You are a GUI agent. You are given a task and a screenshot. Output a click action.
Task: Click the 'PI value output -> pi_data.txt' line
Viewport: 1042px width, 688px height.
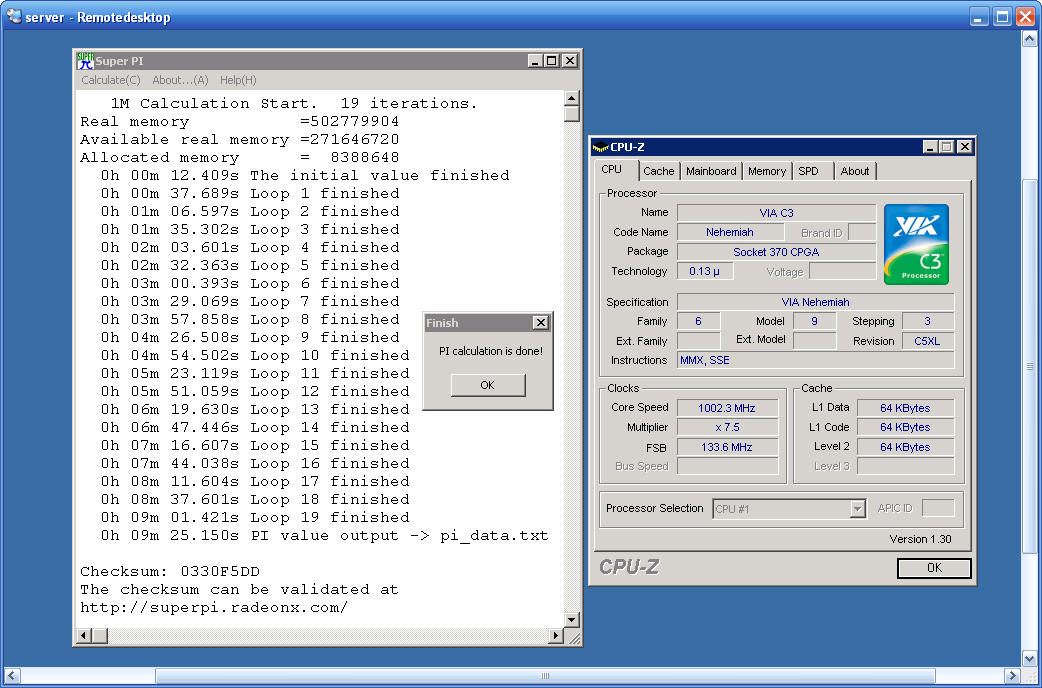click(x=325, y=536)
